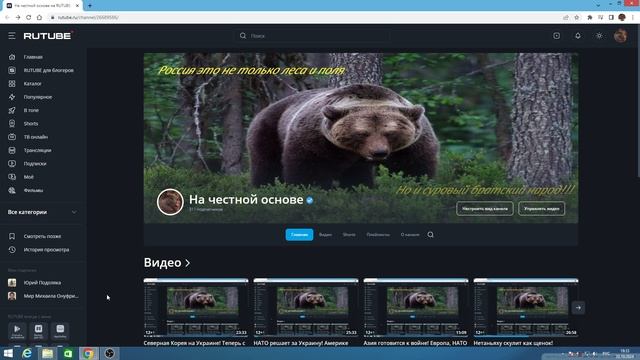Click the upload video icon in header

(556, 36)
